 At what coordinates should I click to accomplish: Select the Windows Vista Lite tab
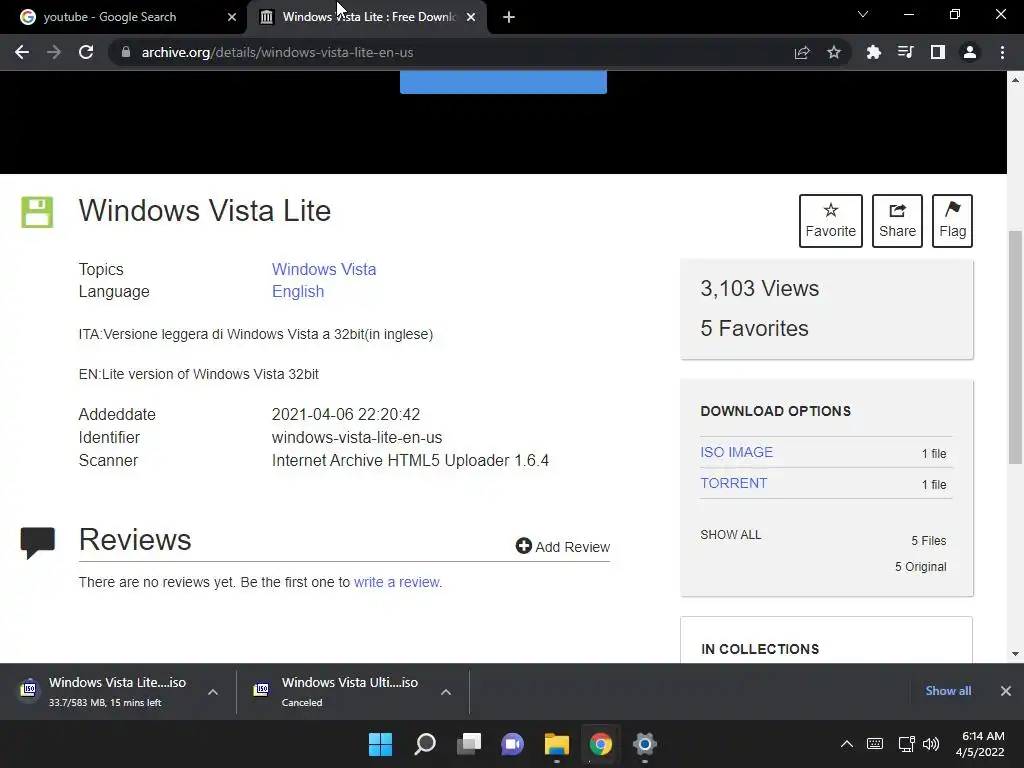366,17
